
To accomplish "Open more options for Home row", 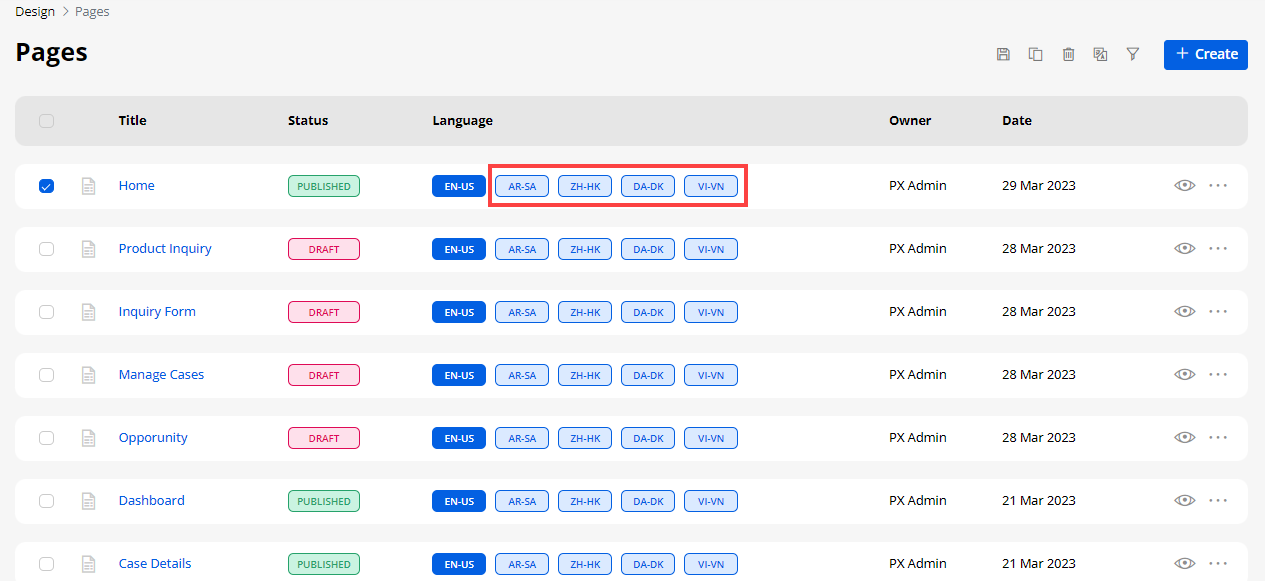I will pos(1218,185).
